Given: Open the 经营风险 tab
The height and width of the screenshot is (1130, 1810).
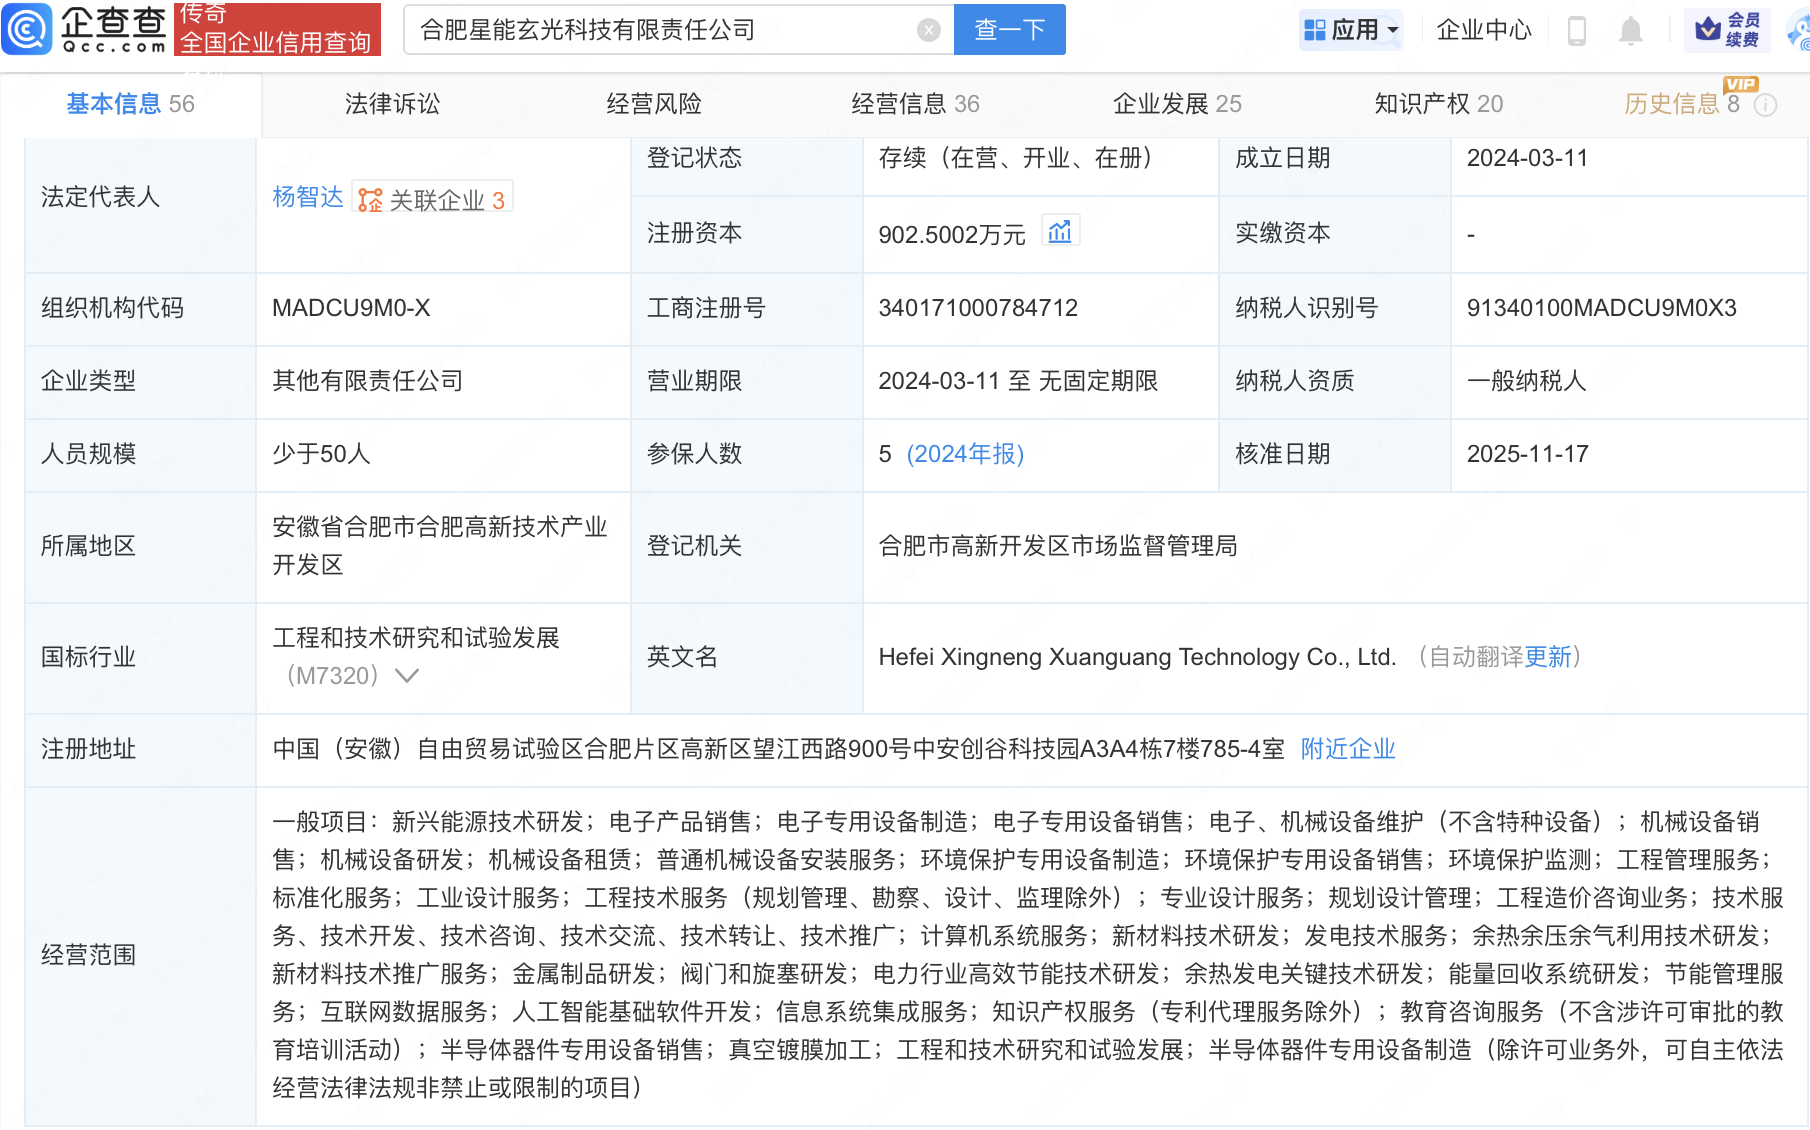Looking at the screenshot, I should (654, 104).
